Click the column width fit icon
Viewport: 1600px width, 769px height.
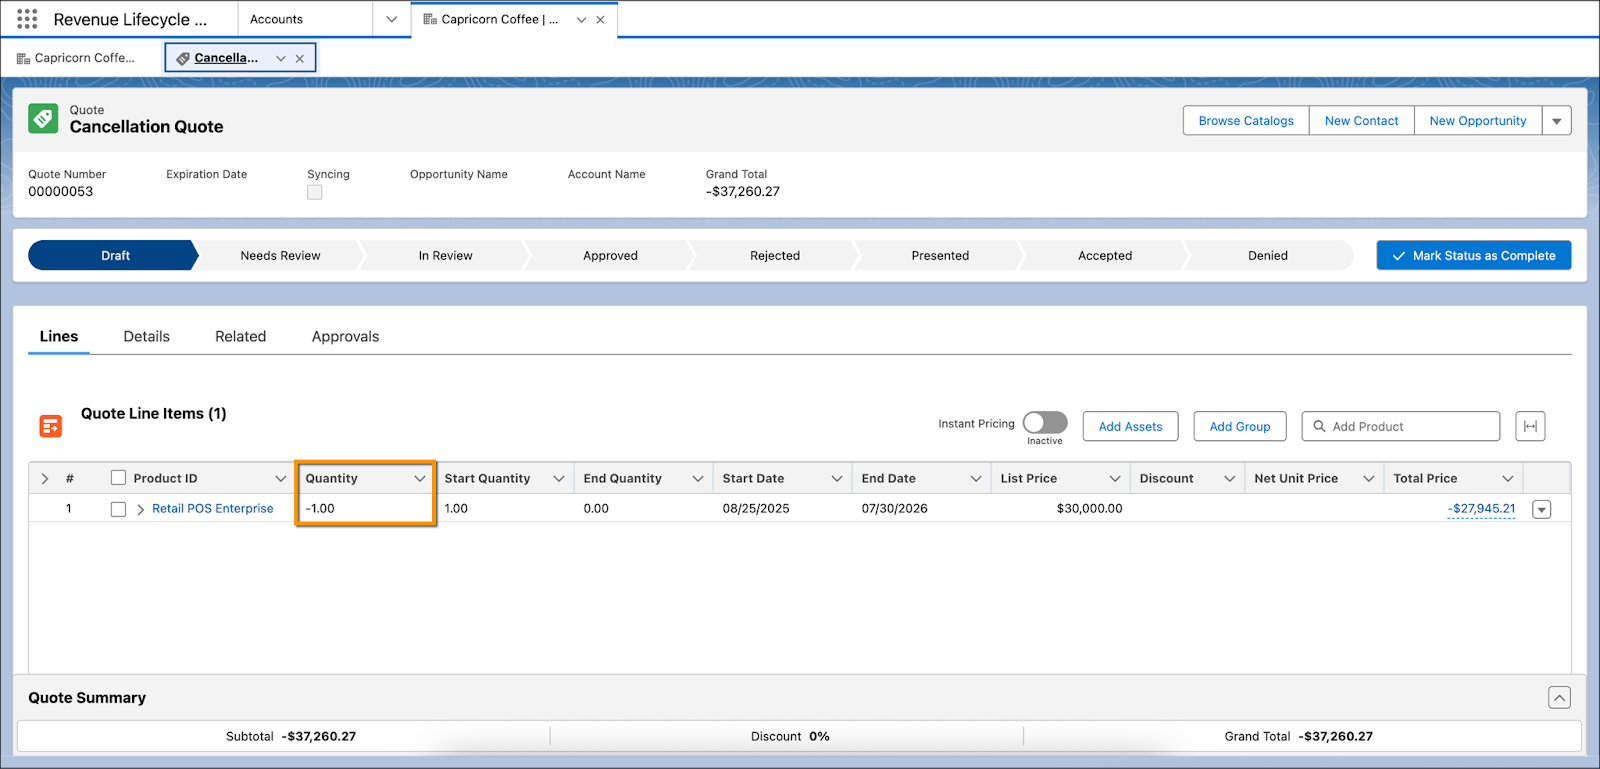click(x=1530, y=426)
